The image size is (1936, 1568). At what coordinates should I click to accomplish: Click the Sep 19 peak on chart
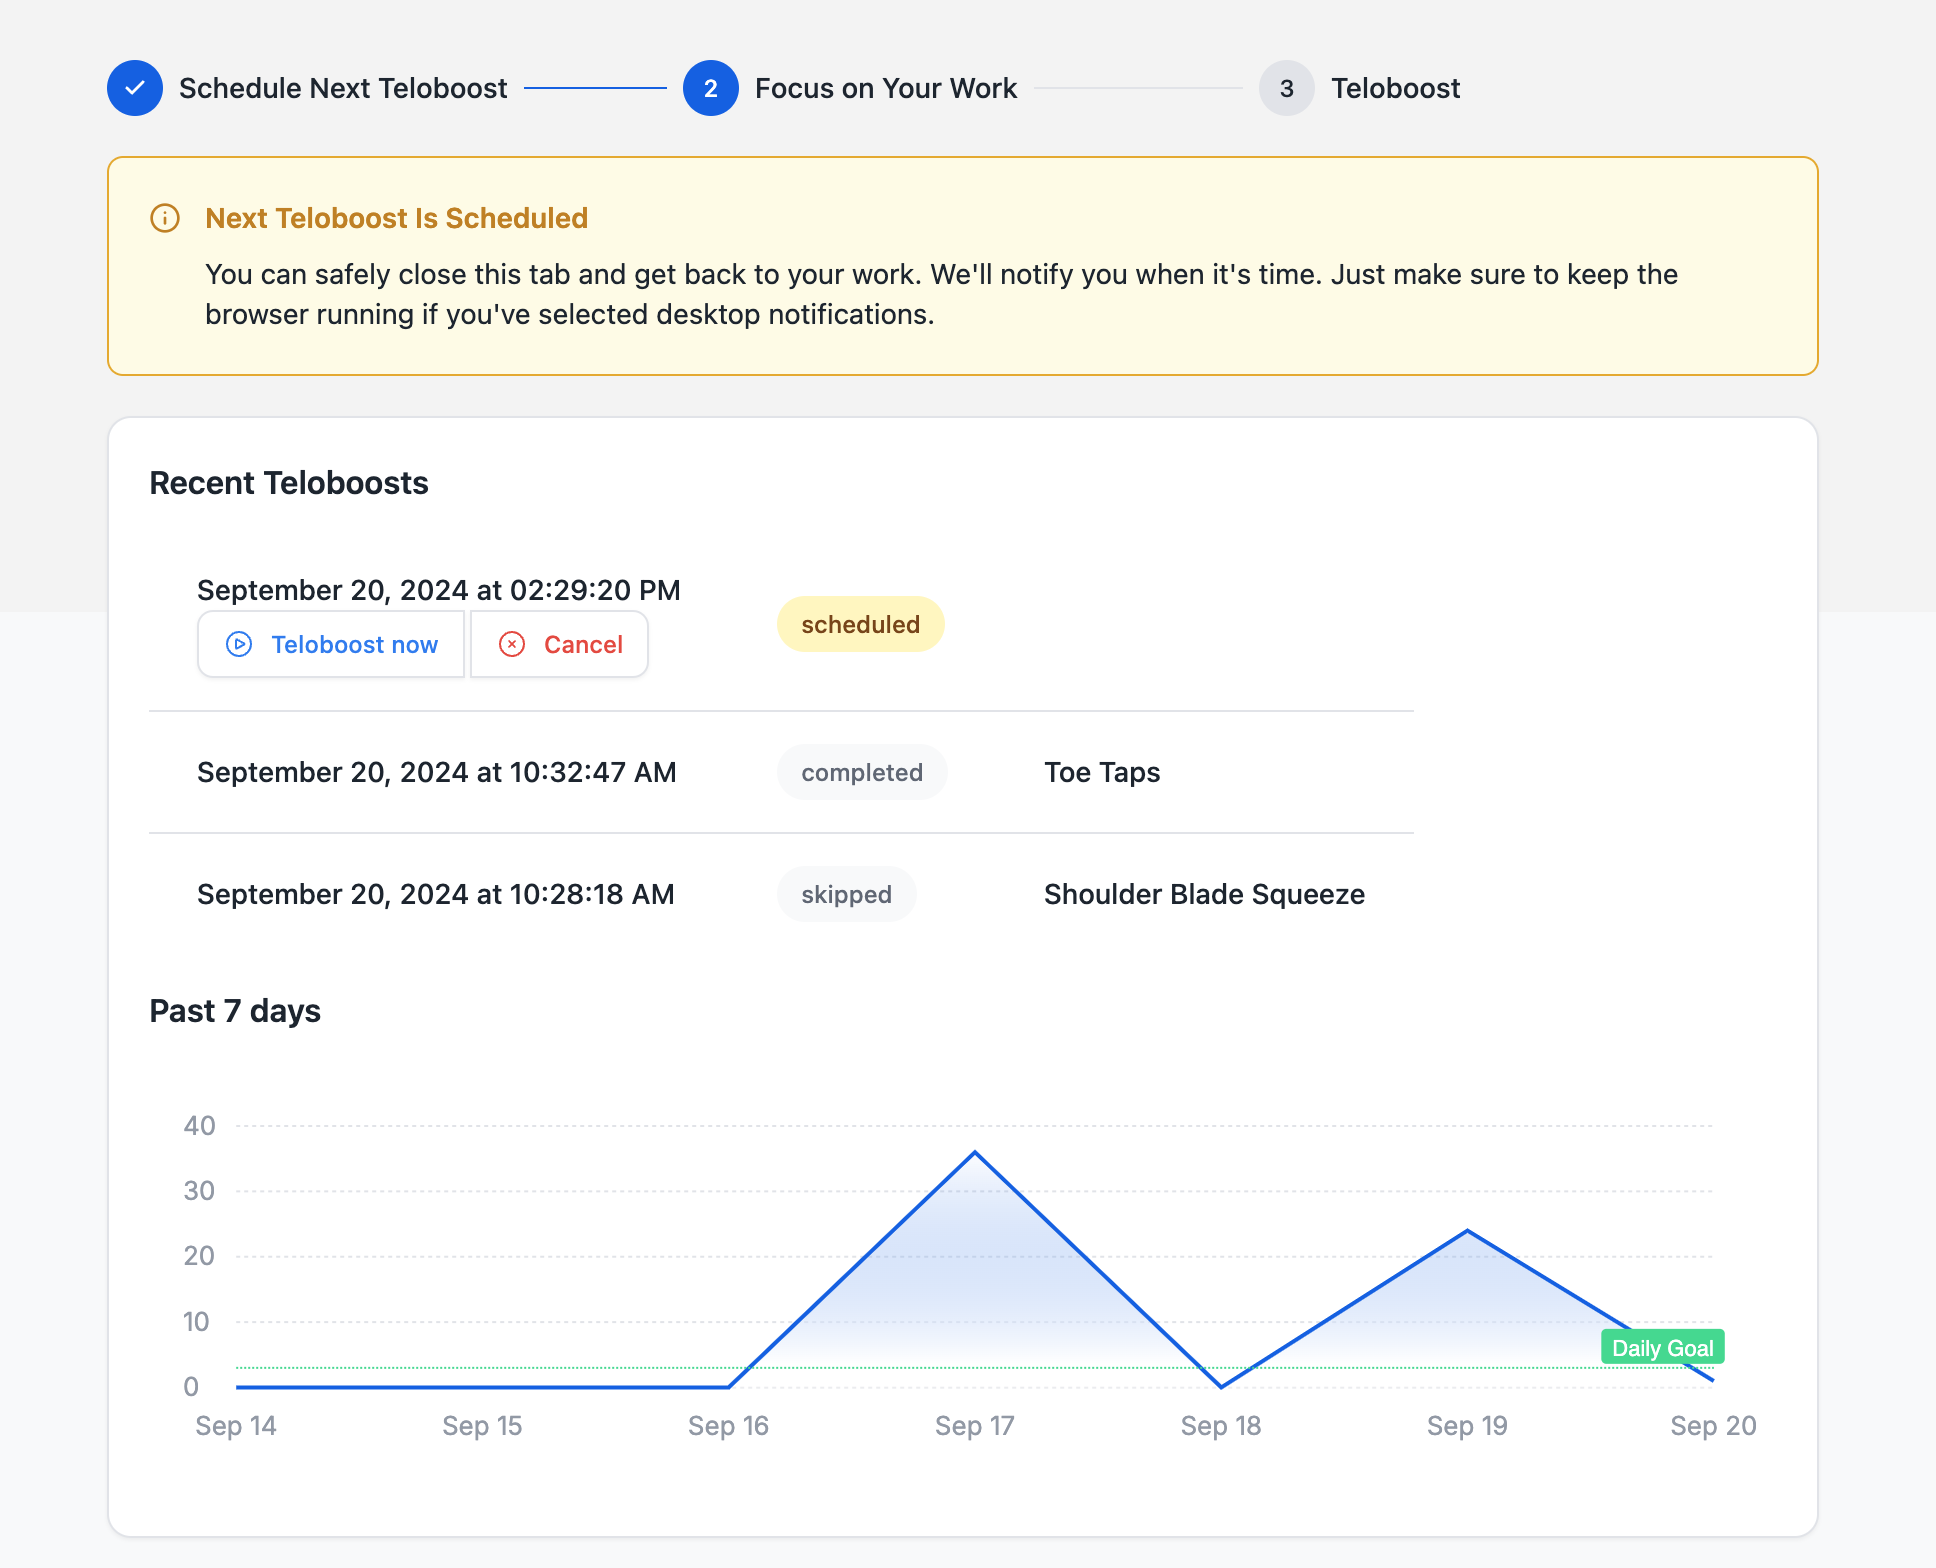[1467, 1231]
